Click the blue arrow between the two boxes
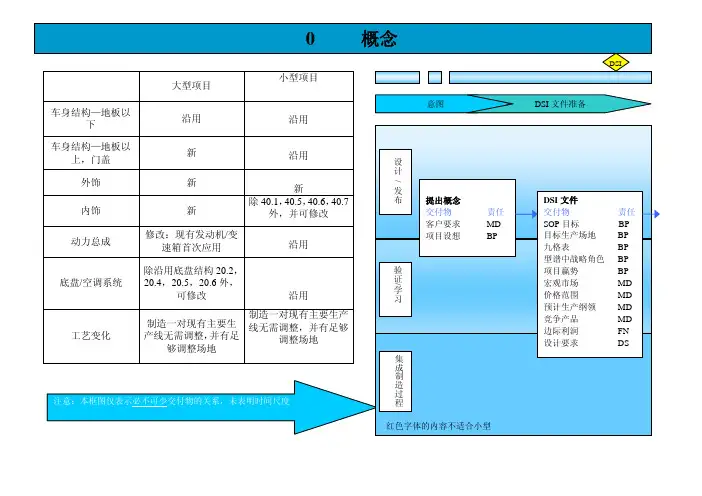Image resolution: width=702 pixels, height=496 pixels. pos(526,212)
